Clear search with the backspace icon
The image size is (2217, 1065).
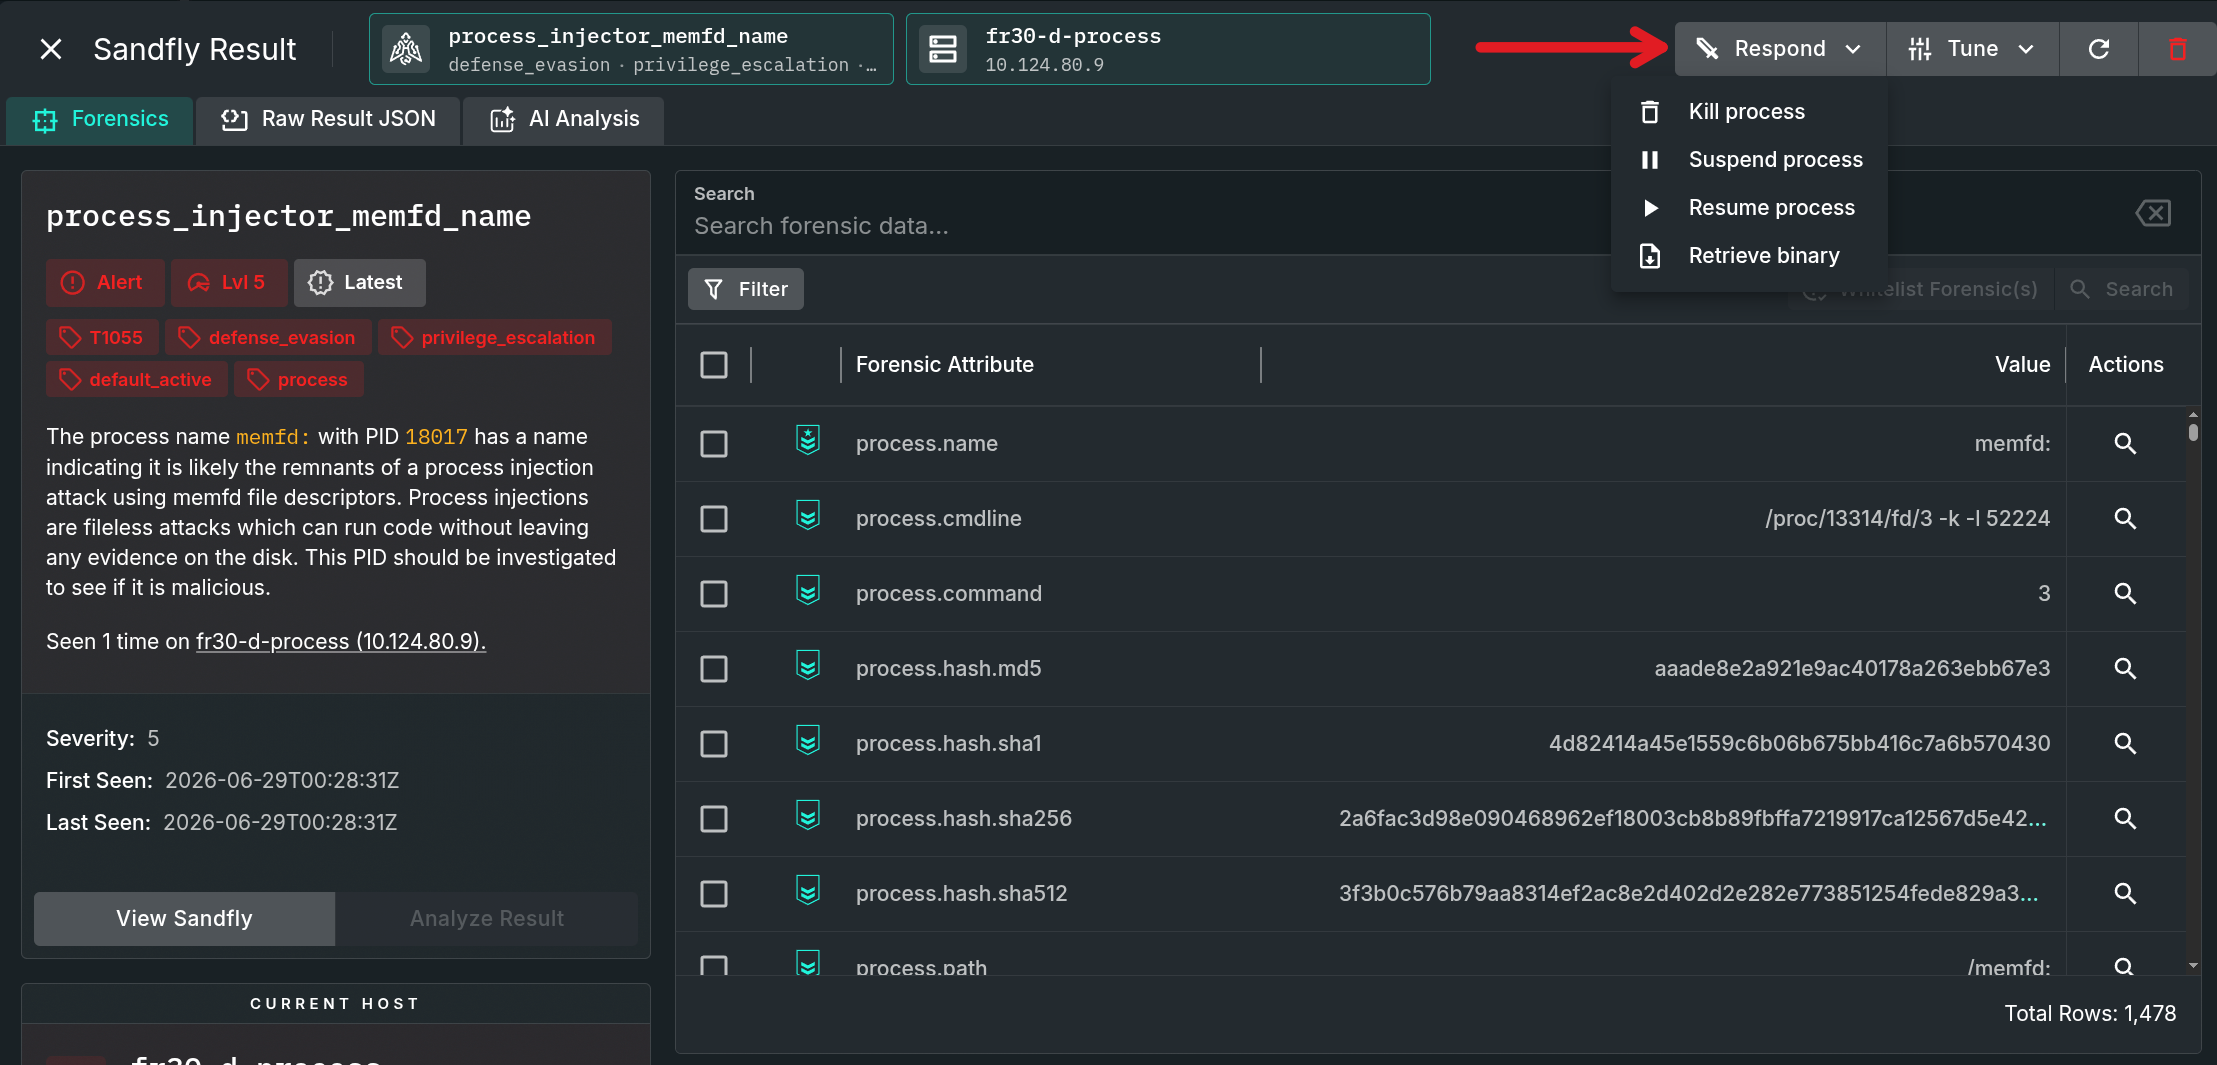(2153, 213)
